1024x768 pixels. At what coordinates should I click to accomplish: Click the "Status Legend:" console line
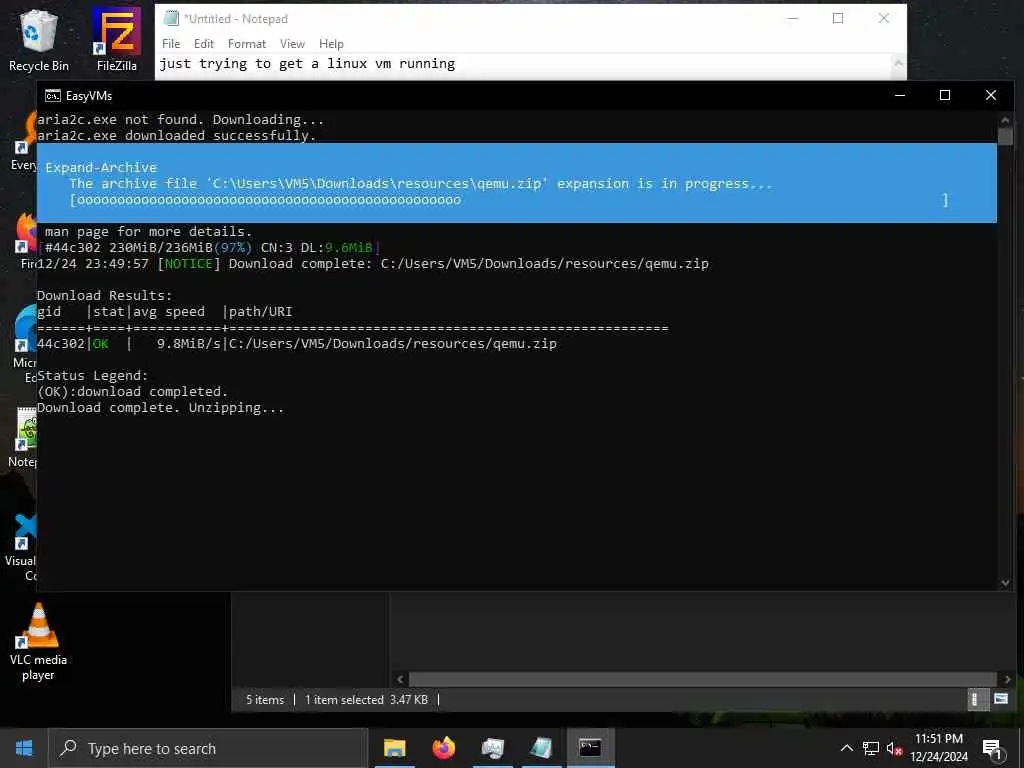point(93,376)
